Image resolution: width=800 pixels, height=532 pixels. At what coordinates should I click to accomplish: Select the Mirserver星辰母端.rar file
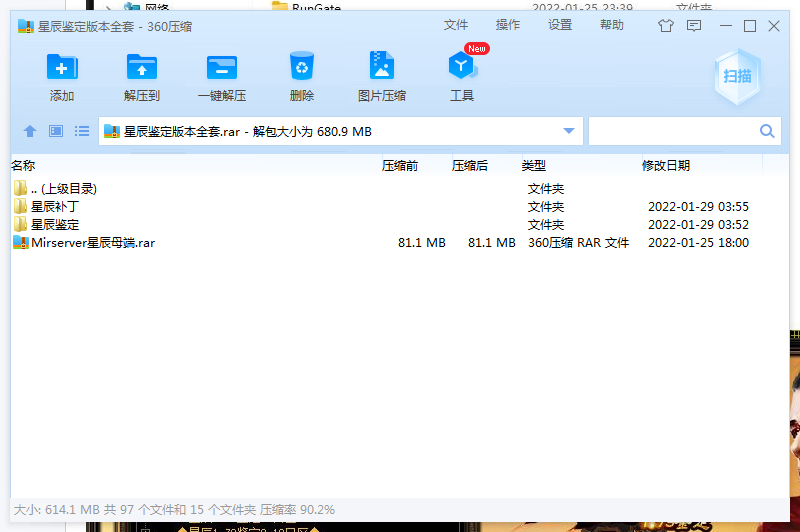click(93, 242)
